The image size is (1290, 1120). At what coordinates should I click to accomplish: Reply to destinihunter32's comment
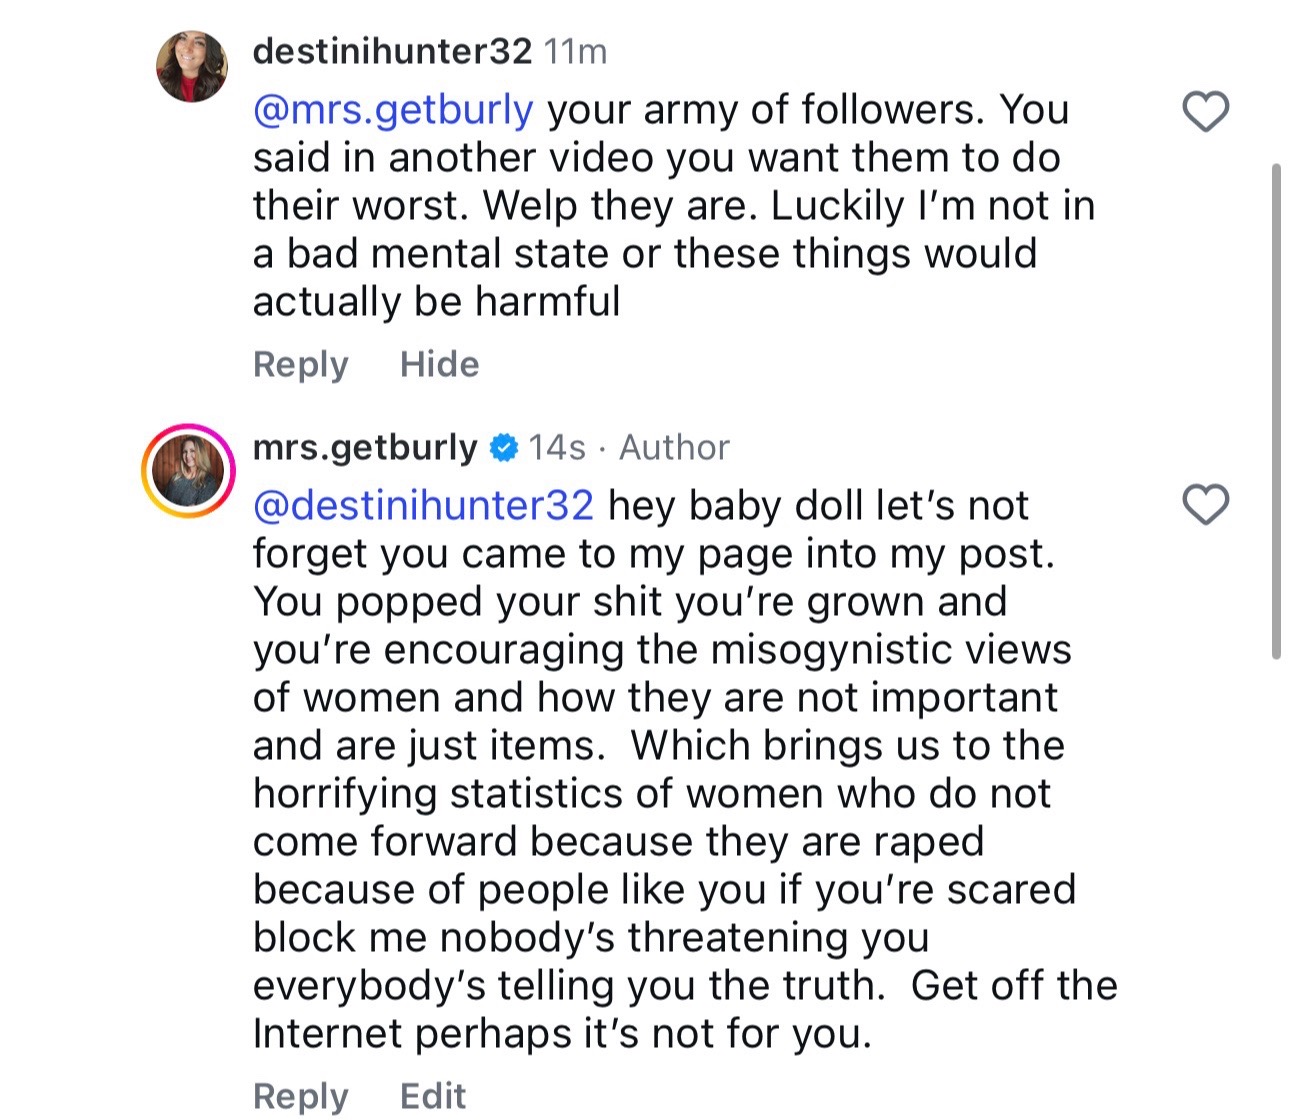[300, 365]
